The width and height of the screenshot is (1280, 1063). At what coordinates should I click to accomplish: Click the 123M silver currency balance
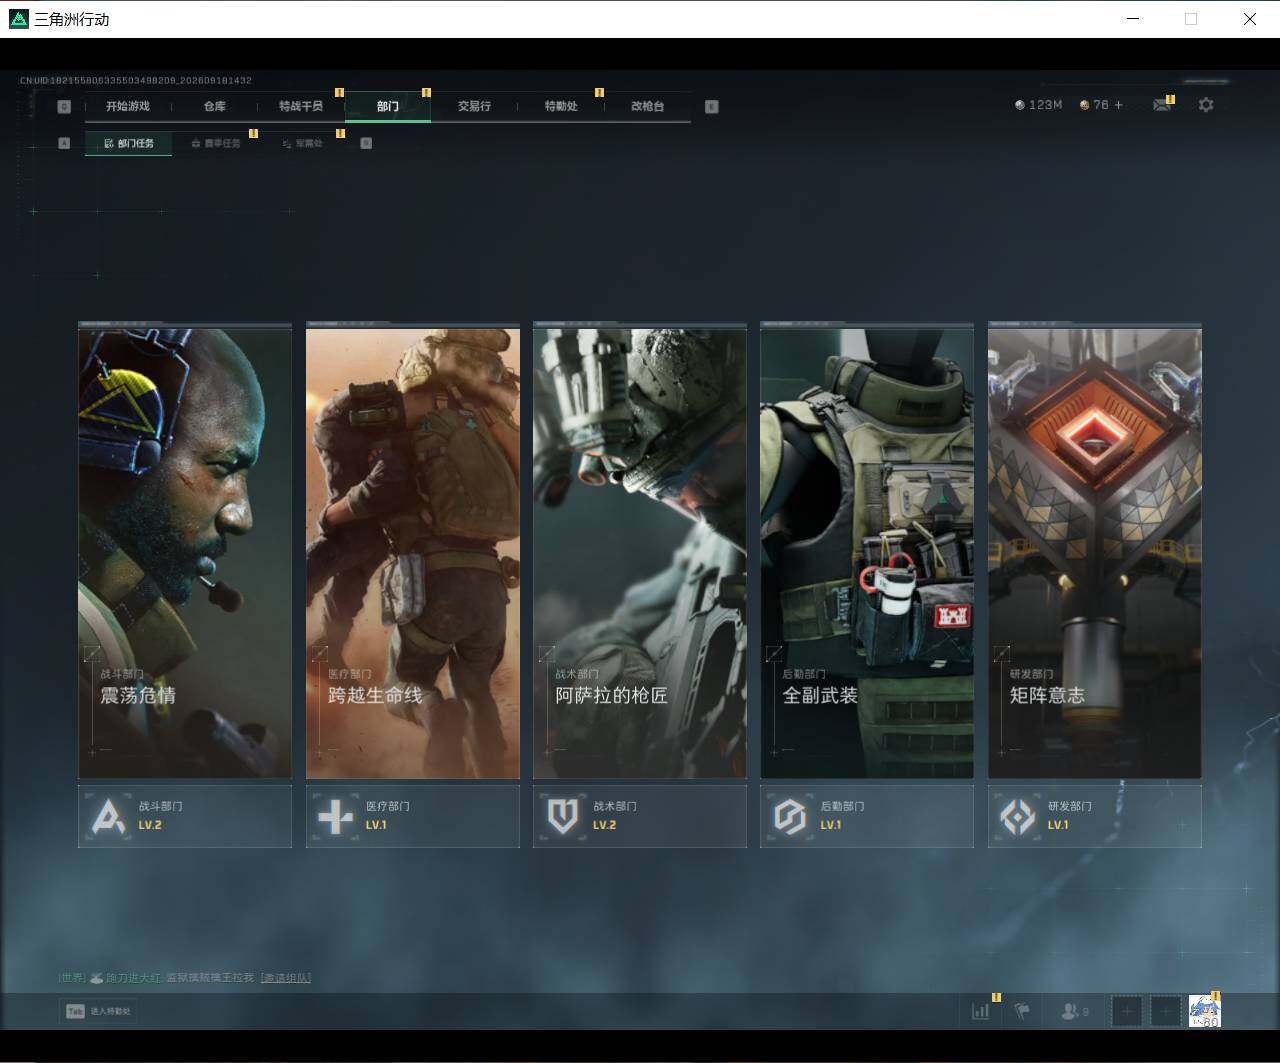1038,105
